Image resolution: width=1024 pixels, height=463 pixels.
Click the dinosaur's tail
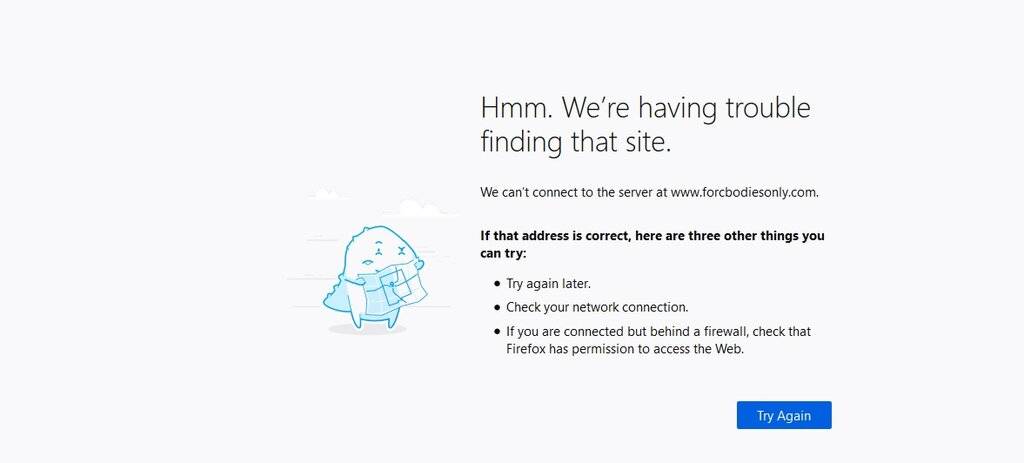point(334,293)
